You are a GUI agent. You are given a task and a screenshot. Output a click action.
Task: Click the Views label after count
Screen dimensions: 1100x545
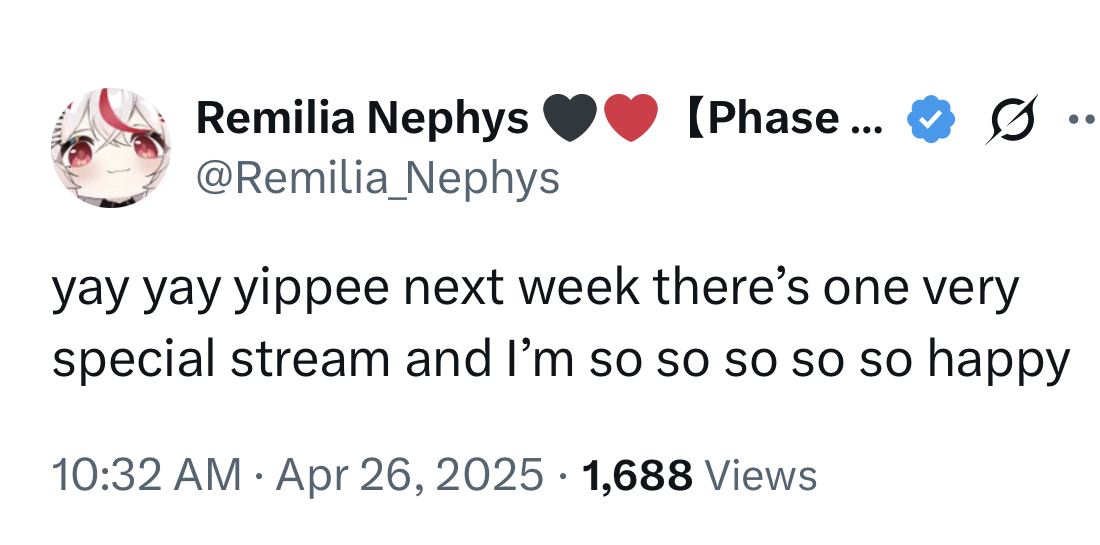[760, 475]
